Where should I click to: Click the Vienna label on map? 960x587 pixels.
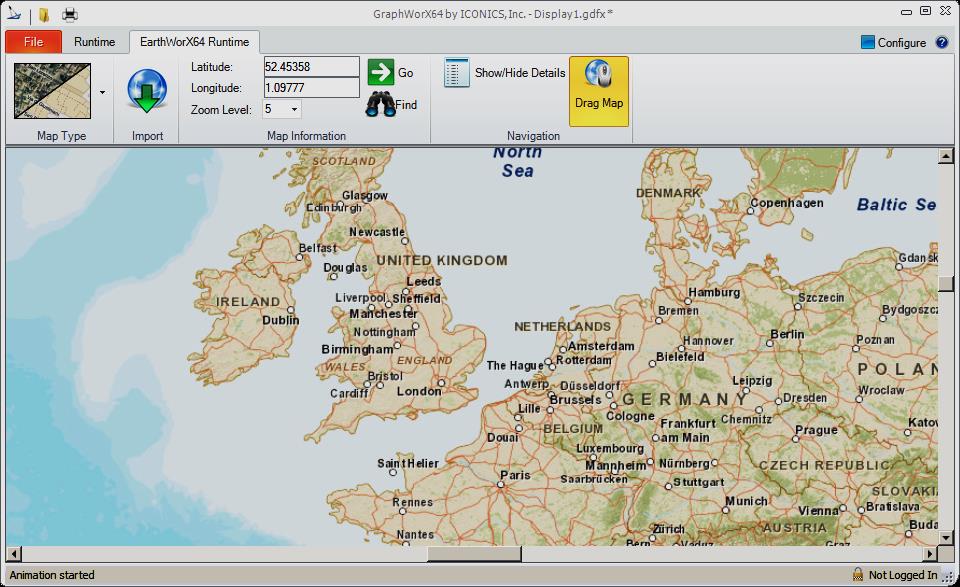[818, 510]
